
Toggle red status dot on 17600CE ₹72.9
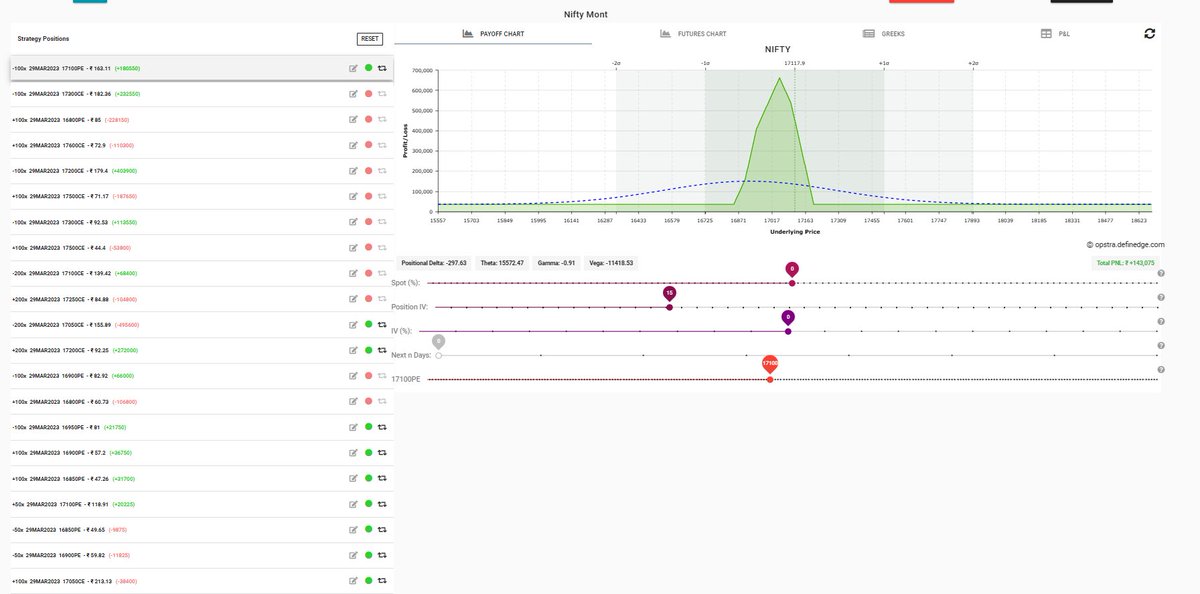click(x=368, y=145)
